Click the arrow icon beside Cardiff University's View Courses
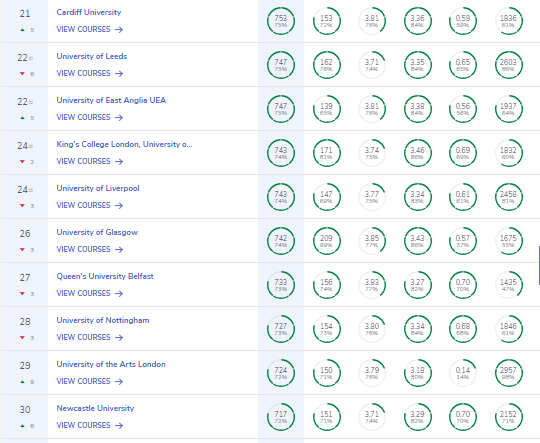 119,30
